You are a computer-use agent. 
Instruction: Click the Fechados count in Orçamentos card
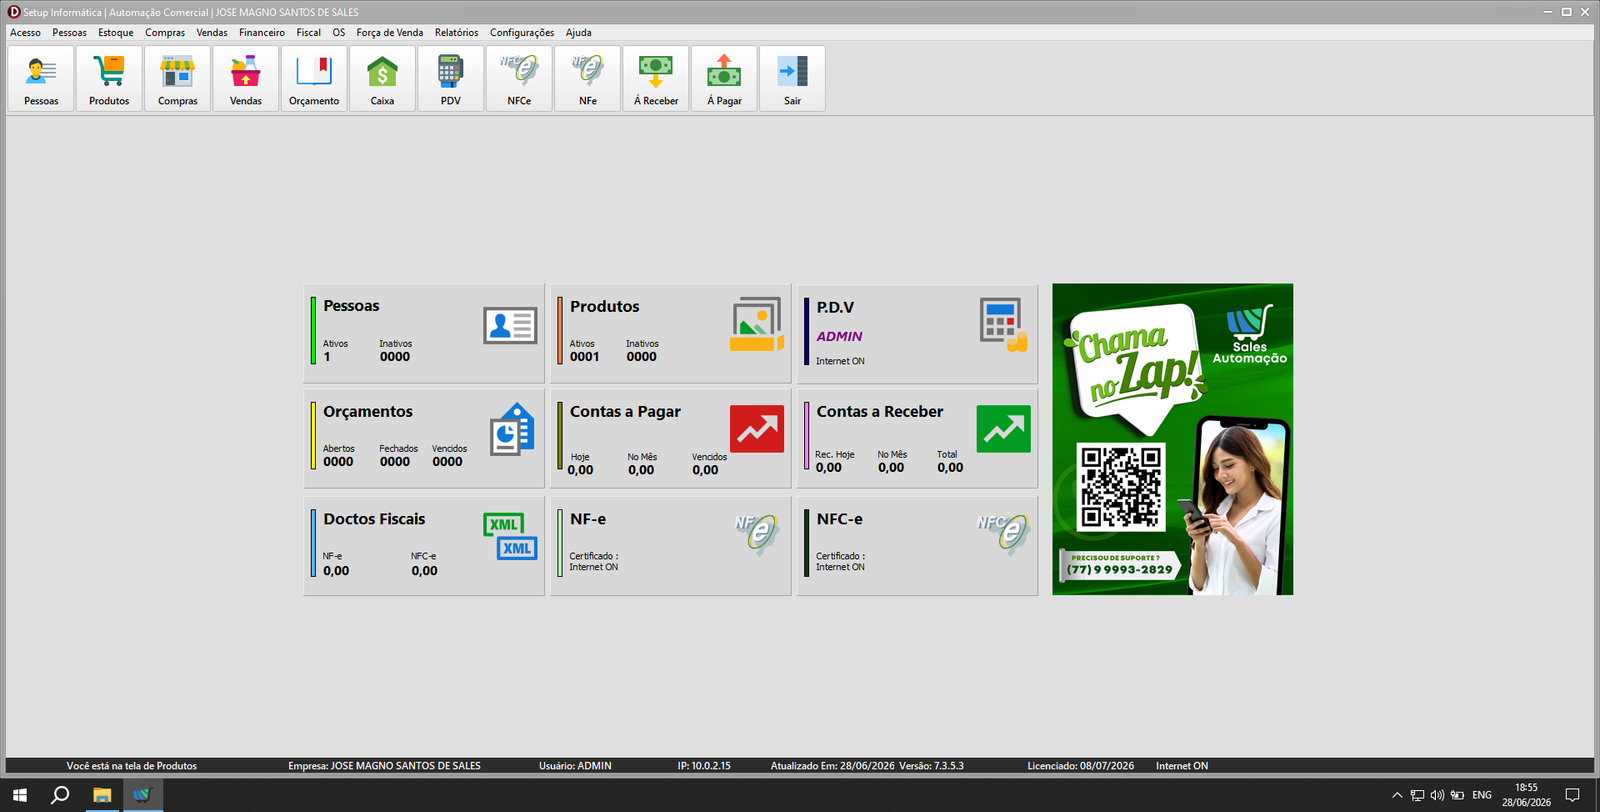coord(395,462)
